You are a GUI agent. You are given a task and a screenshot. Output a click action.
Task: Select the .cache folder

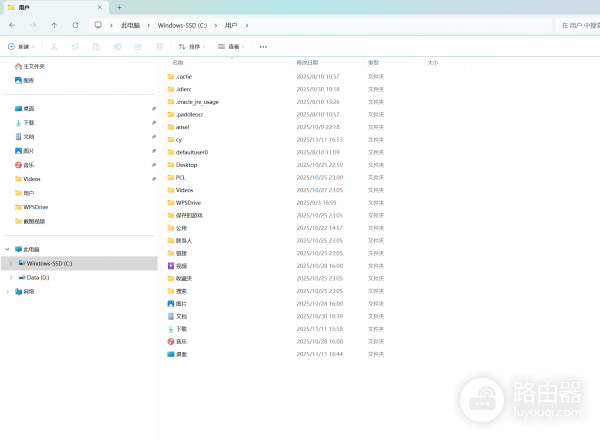tap(179, 77)
